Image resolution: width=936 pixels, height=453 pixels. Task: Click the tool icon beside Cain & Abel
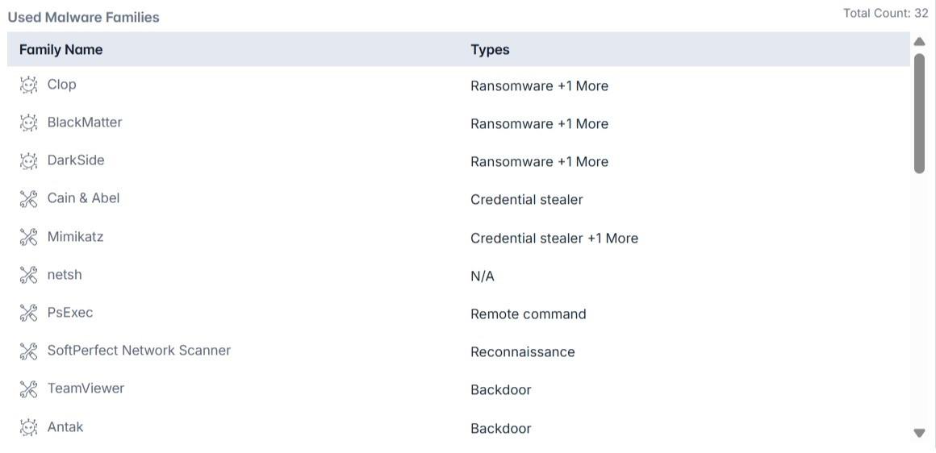(28, 199)
